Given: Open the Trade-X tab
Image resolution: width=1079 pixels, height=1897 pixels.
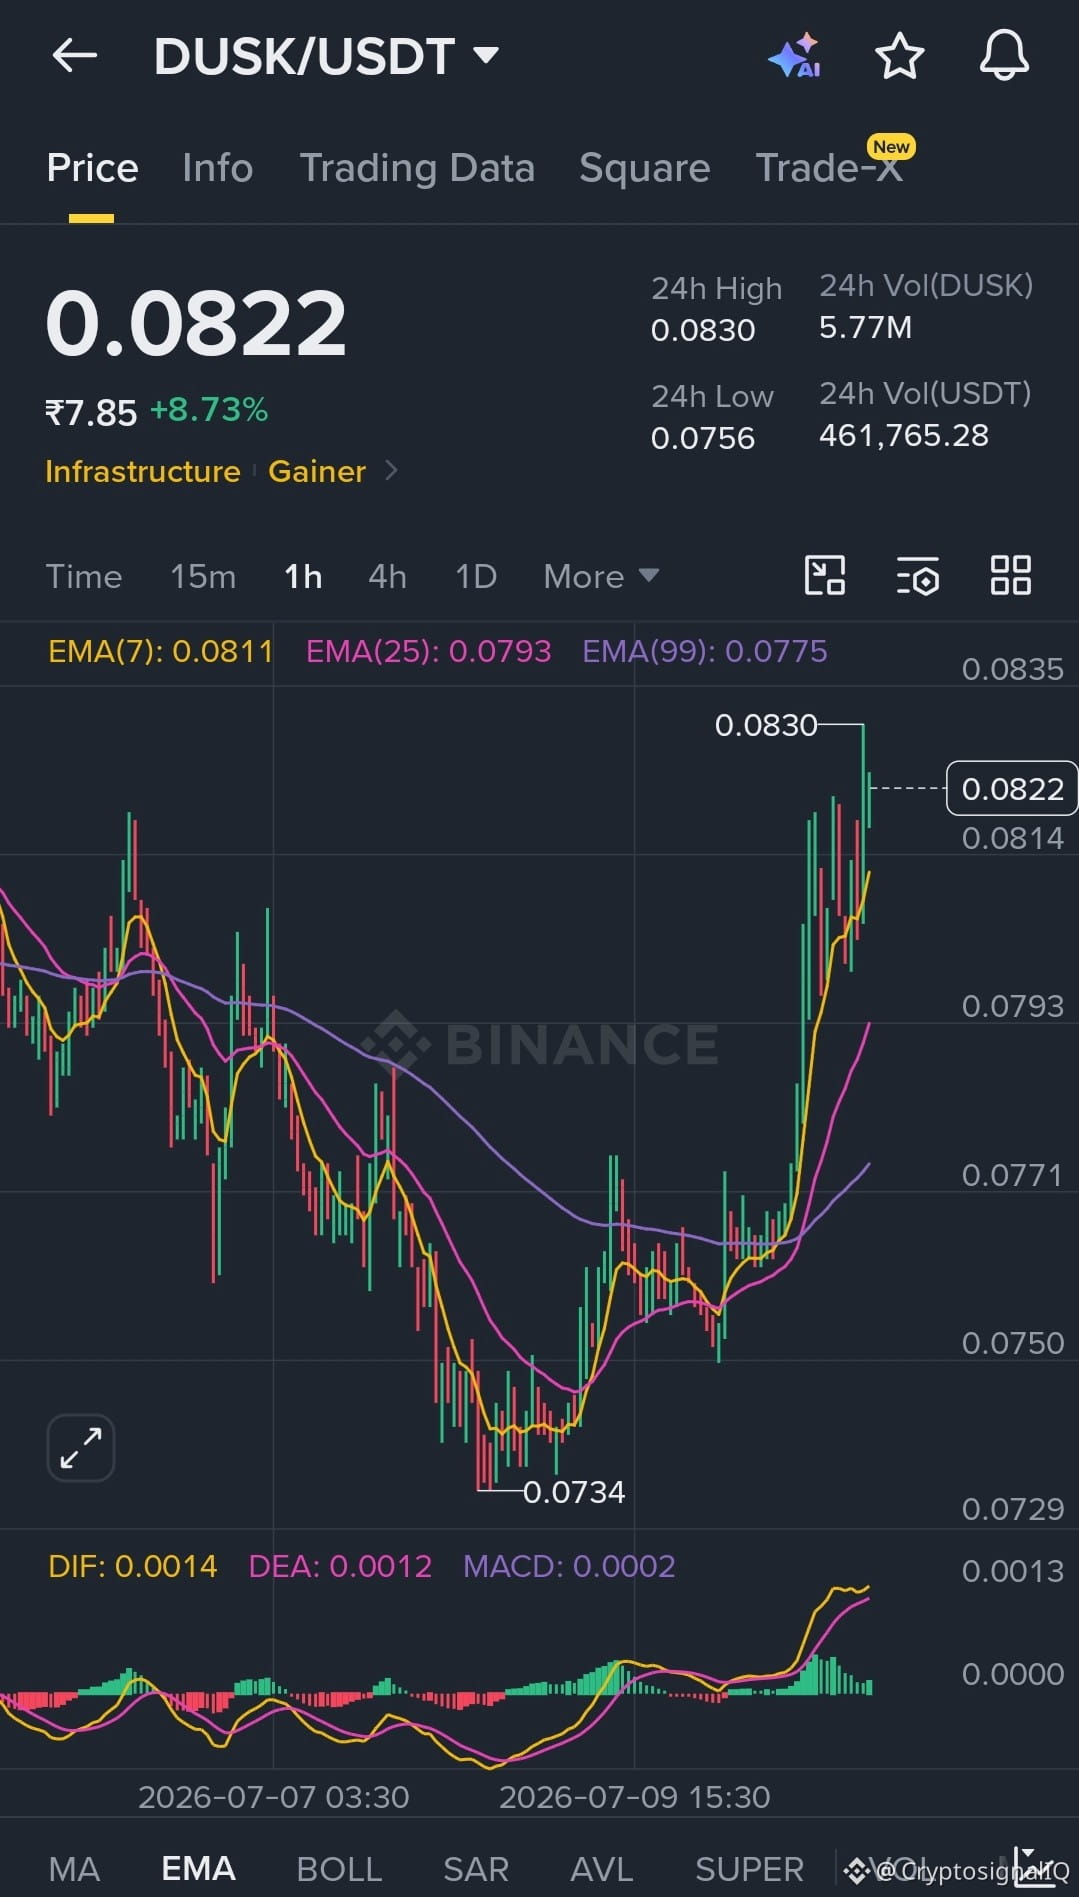Looking at the screenshot, I should pos(829,168).
